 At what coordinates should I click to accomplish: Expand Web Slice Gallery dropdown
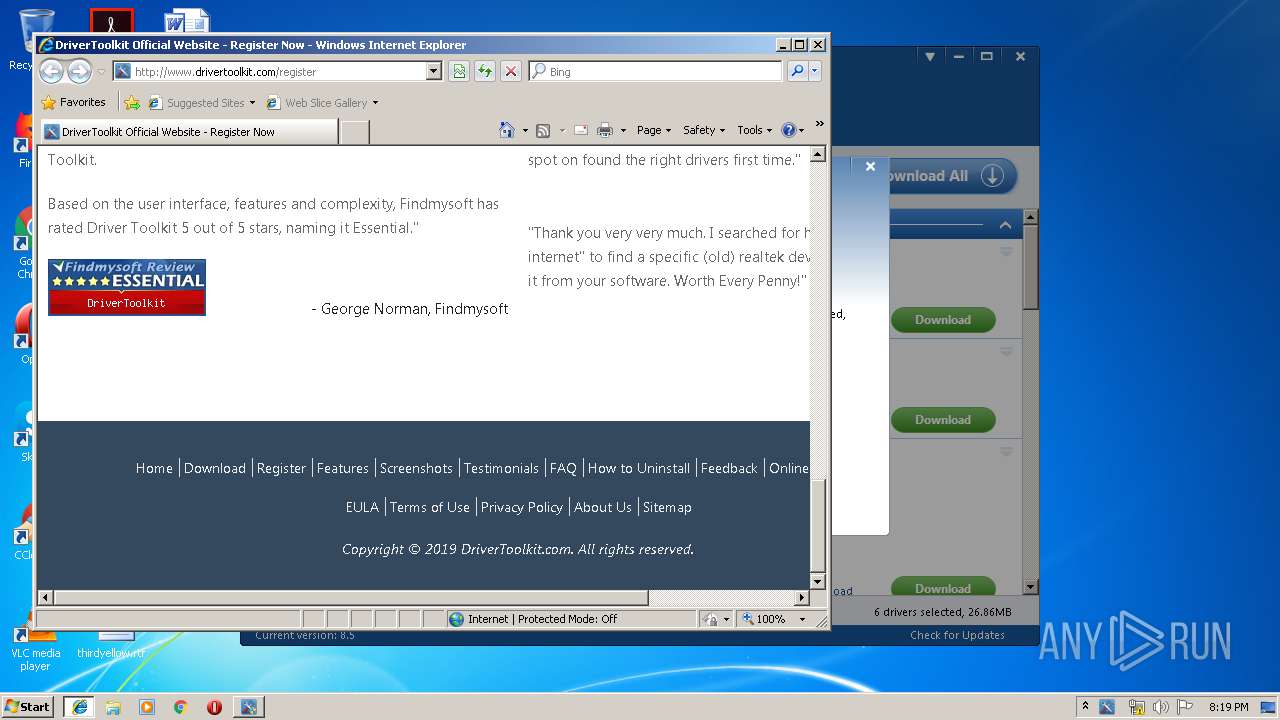(375, 102)
